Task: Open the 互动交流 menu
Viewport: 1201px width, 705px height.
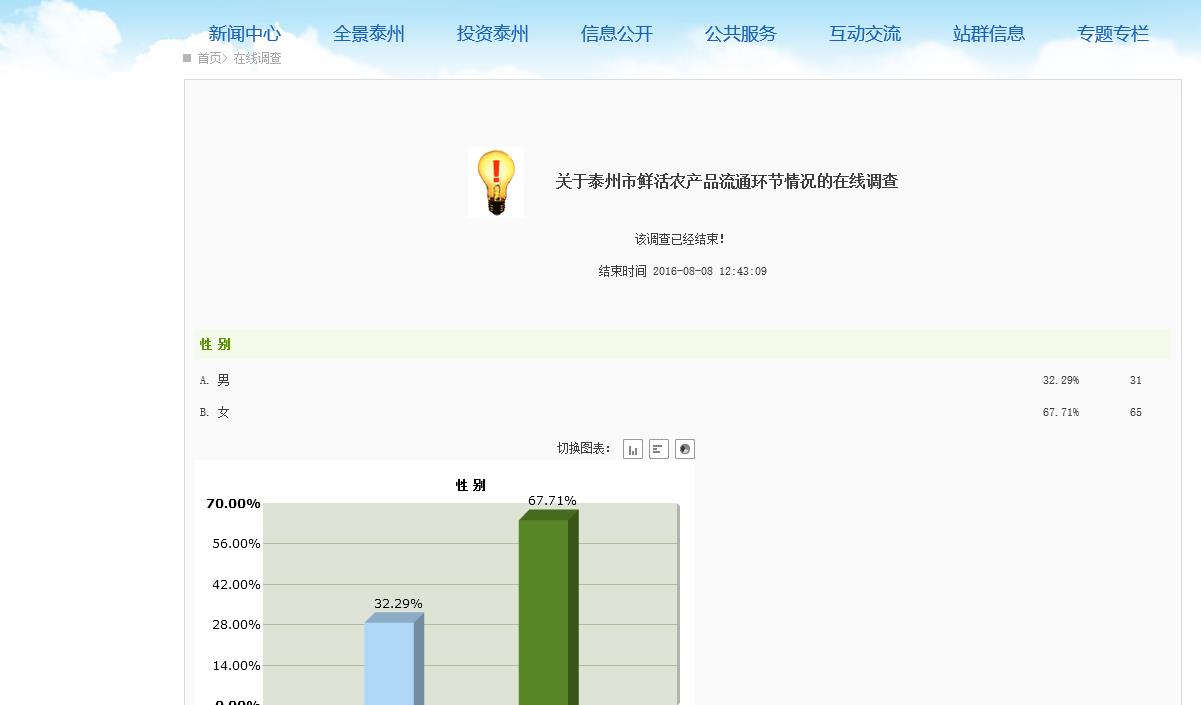Action: click(865, 34)
